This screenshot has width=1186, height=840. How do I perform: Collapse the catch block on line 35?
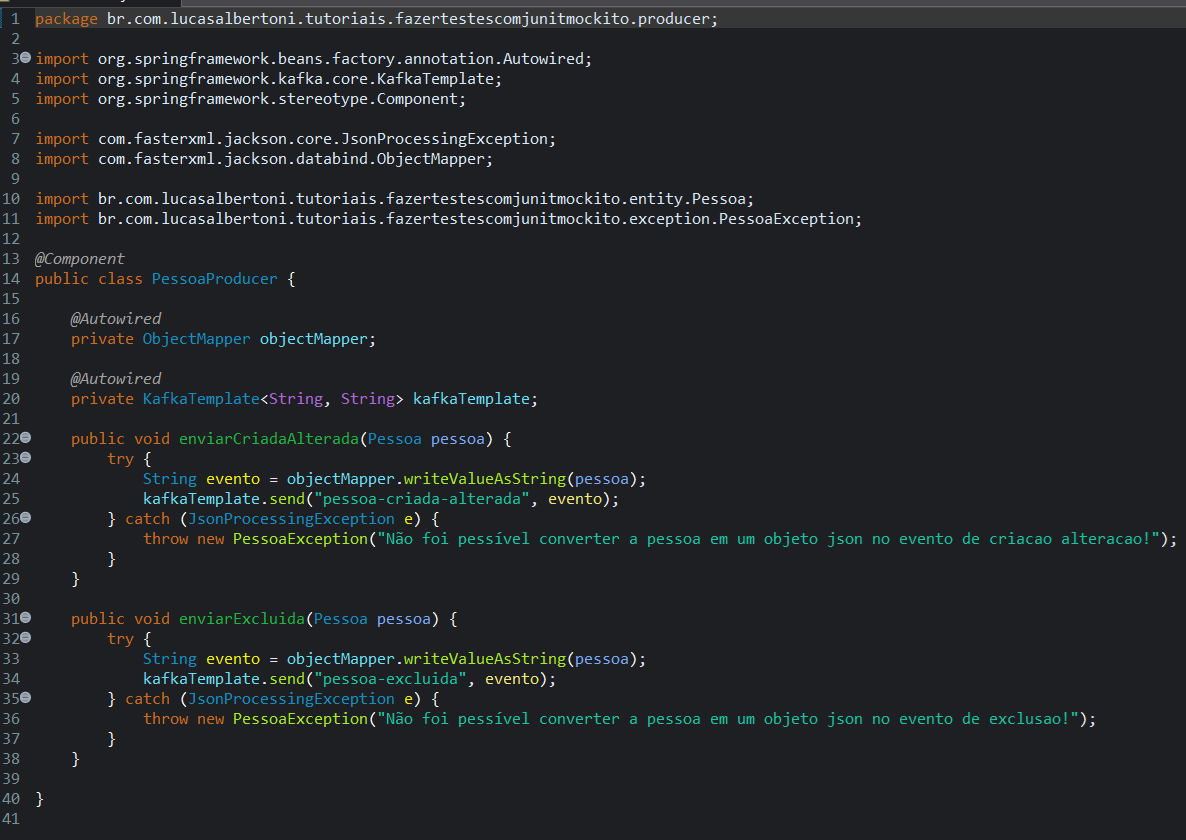click(x=25, y=698)
